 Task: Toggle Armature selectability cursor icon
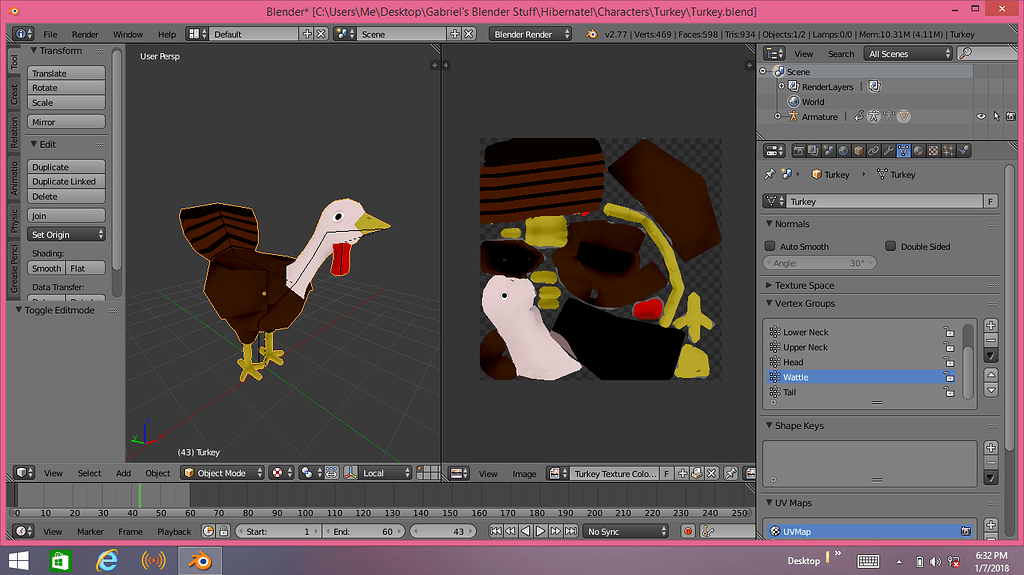(997, 116)
